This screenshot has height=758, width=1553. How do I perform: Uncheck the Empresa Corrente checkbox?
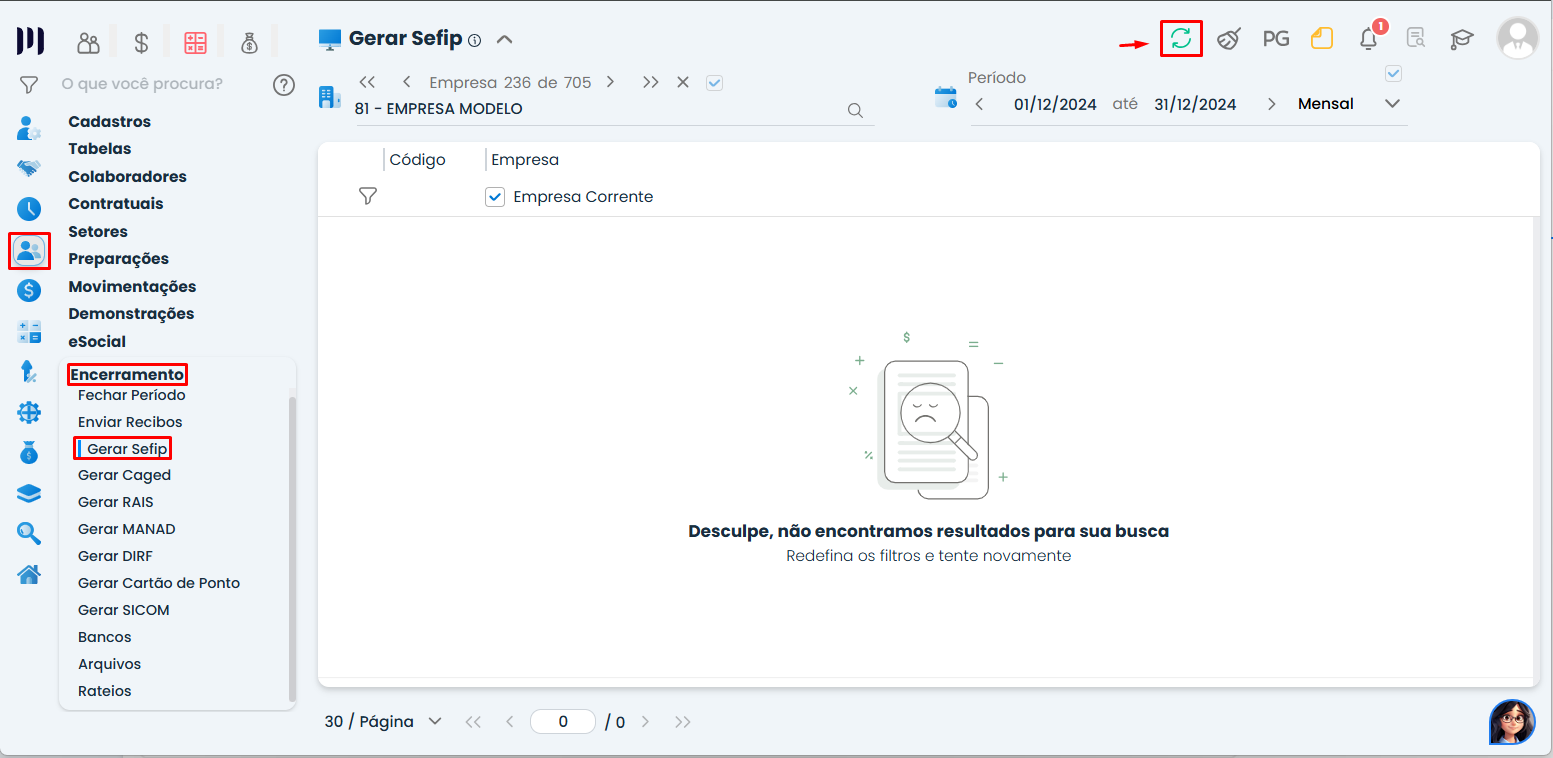click(494, 197)
